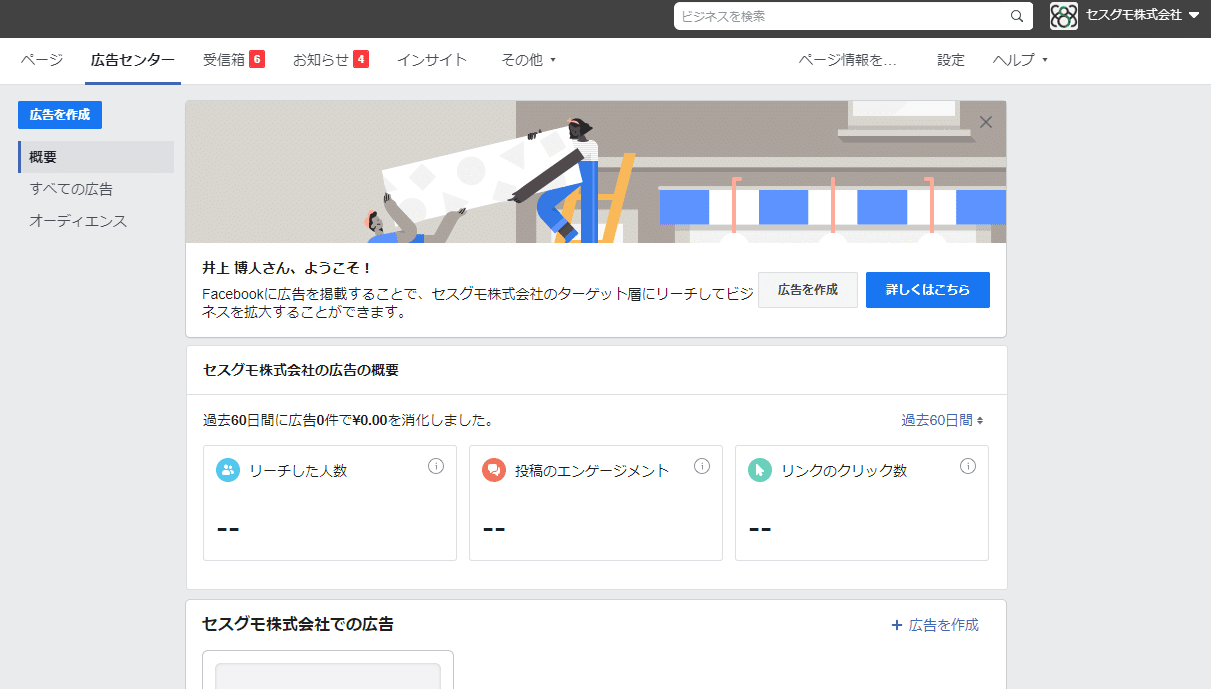Open account dropdown arrow next to セスグモ株式会社
Viewport: 1211px width, 689px height.
1193,16
